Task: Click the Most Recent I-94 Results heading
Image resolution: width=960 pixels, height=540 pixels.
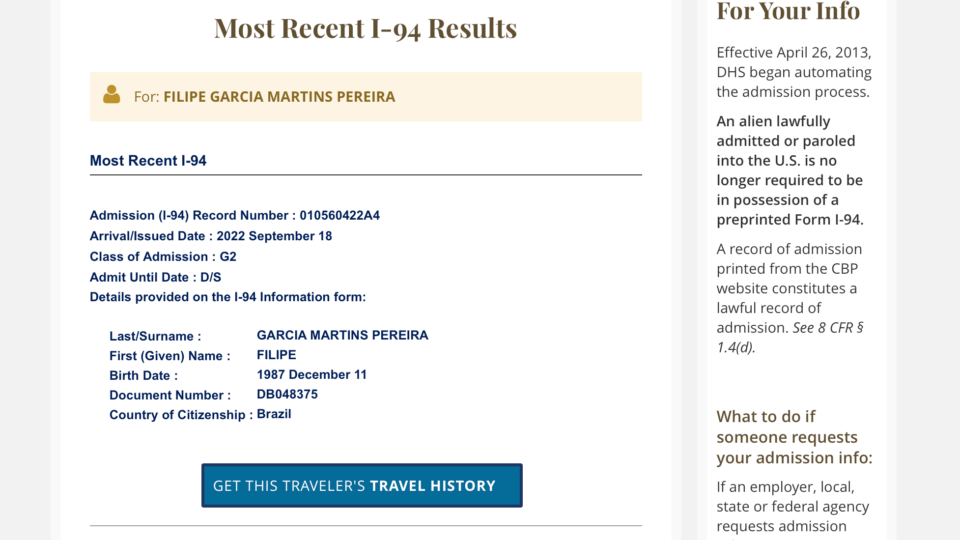Action: click(366, 28)
